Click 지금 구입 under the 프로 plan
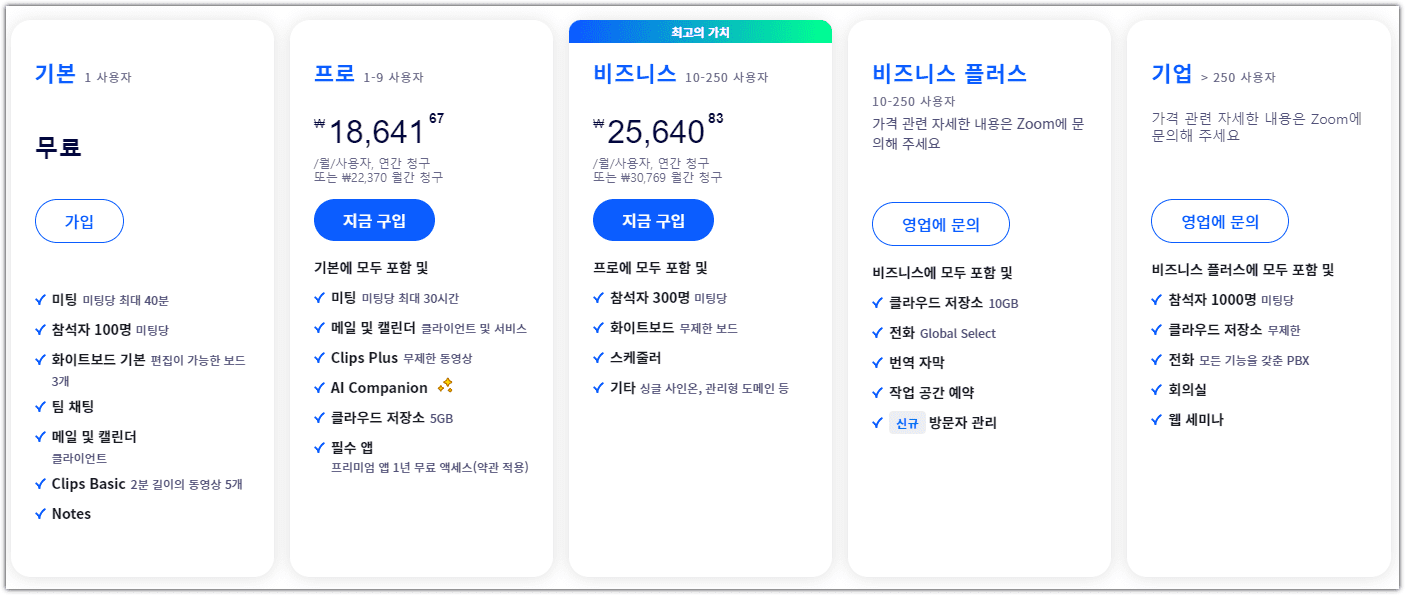This screenshot has width=1405, height=595. pyautogui.click(x=374, y=220)
